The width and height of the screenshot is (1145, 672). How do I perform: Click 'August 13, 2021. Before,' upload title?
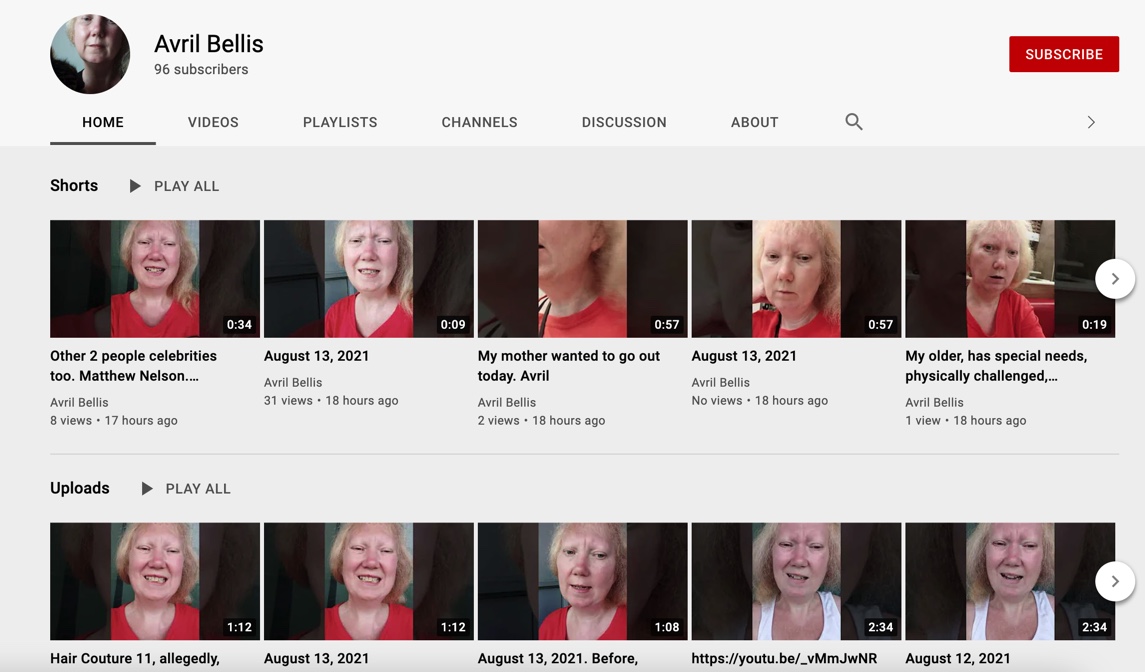[558, 659]
